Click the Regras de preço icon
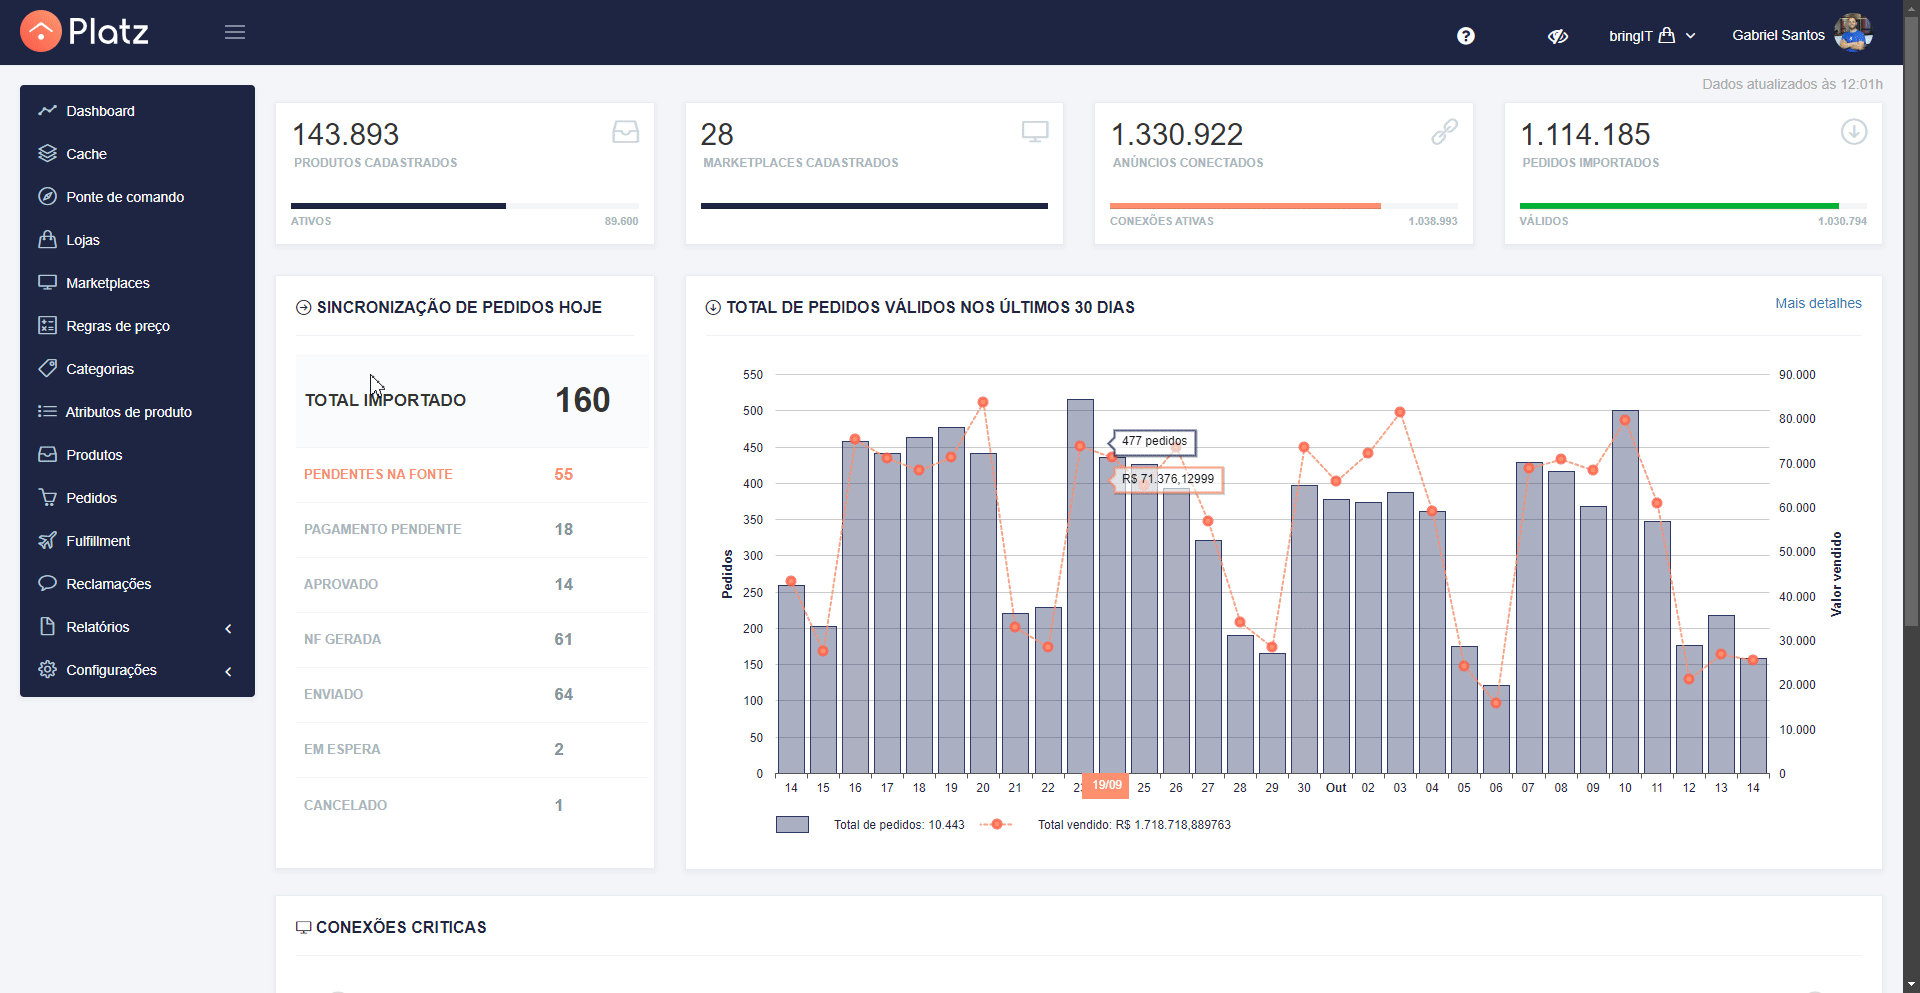The image size is (1920, 993). click(47, 325)
